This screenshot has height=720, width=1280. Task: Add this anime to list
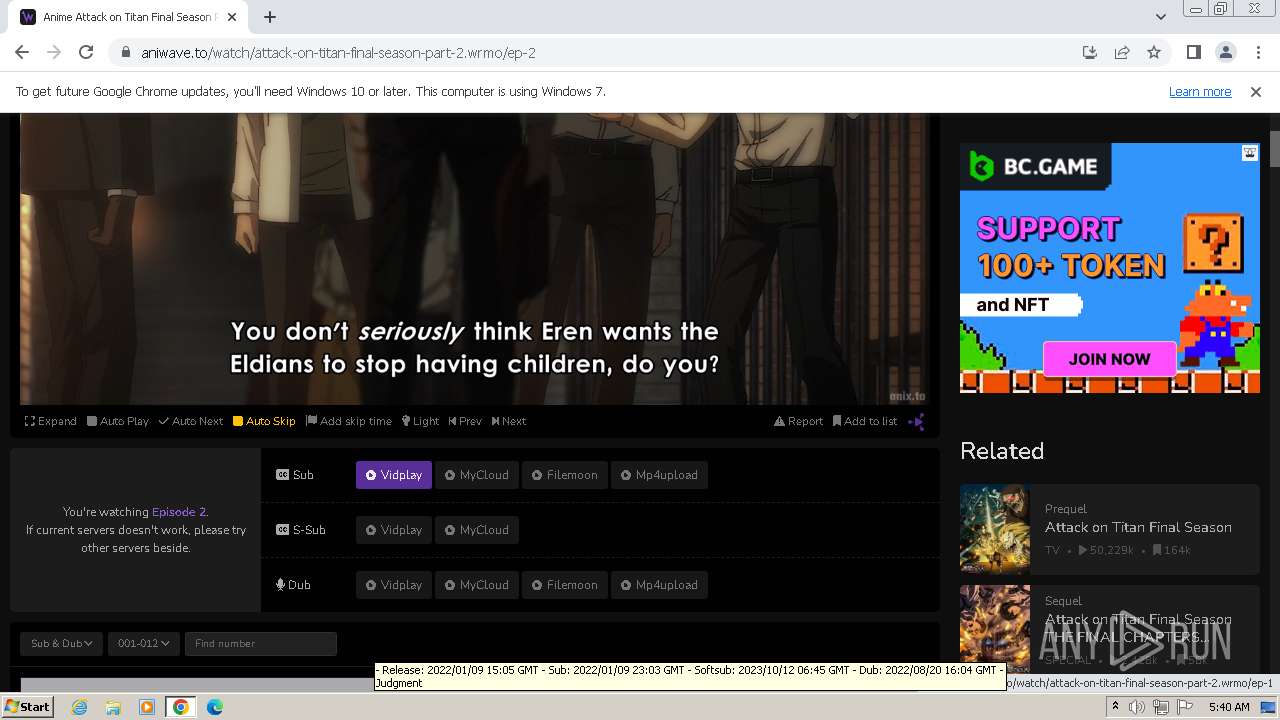coord(865,421)
